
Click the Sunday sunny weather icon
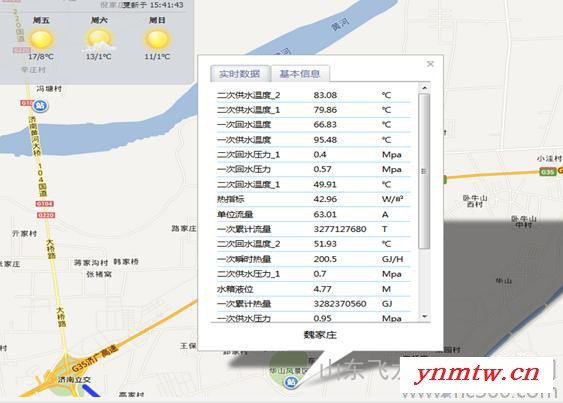pos(157,40)
